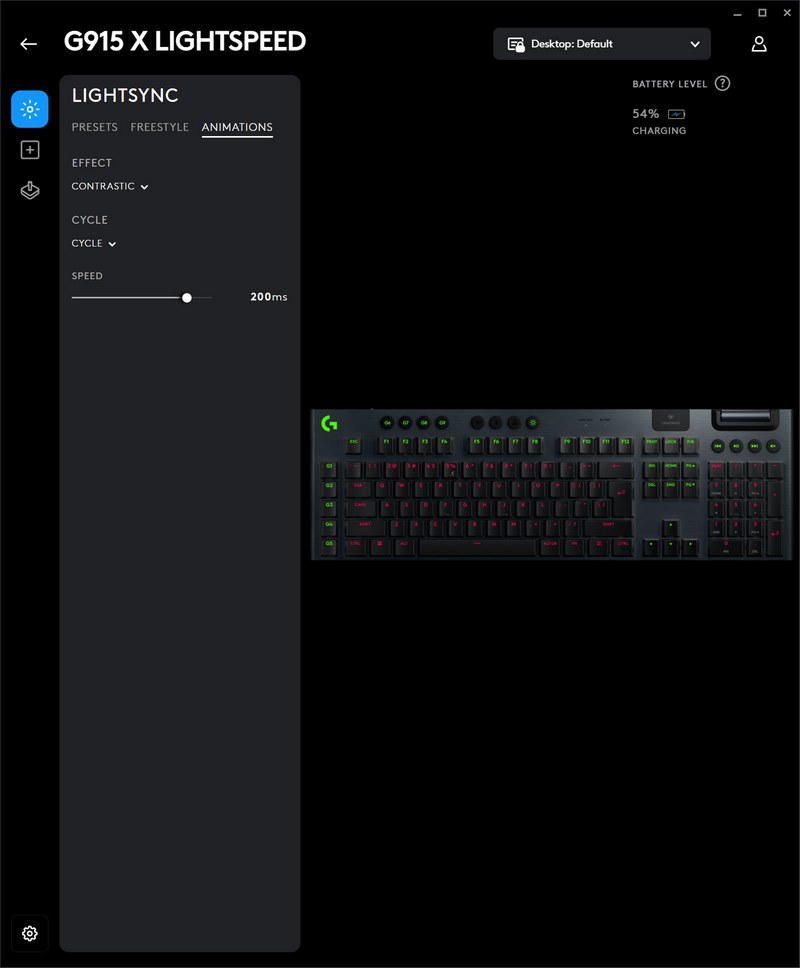Expand the Desktop: Default profile dropdown
800x968 pixels.
tap(602, 44)
